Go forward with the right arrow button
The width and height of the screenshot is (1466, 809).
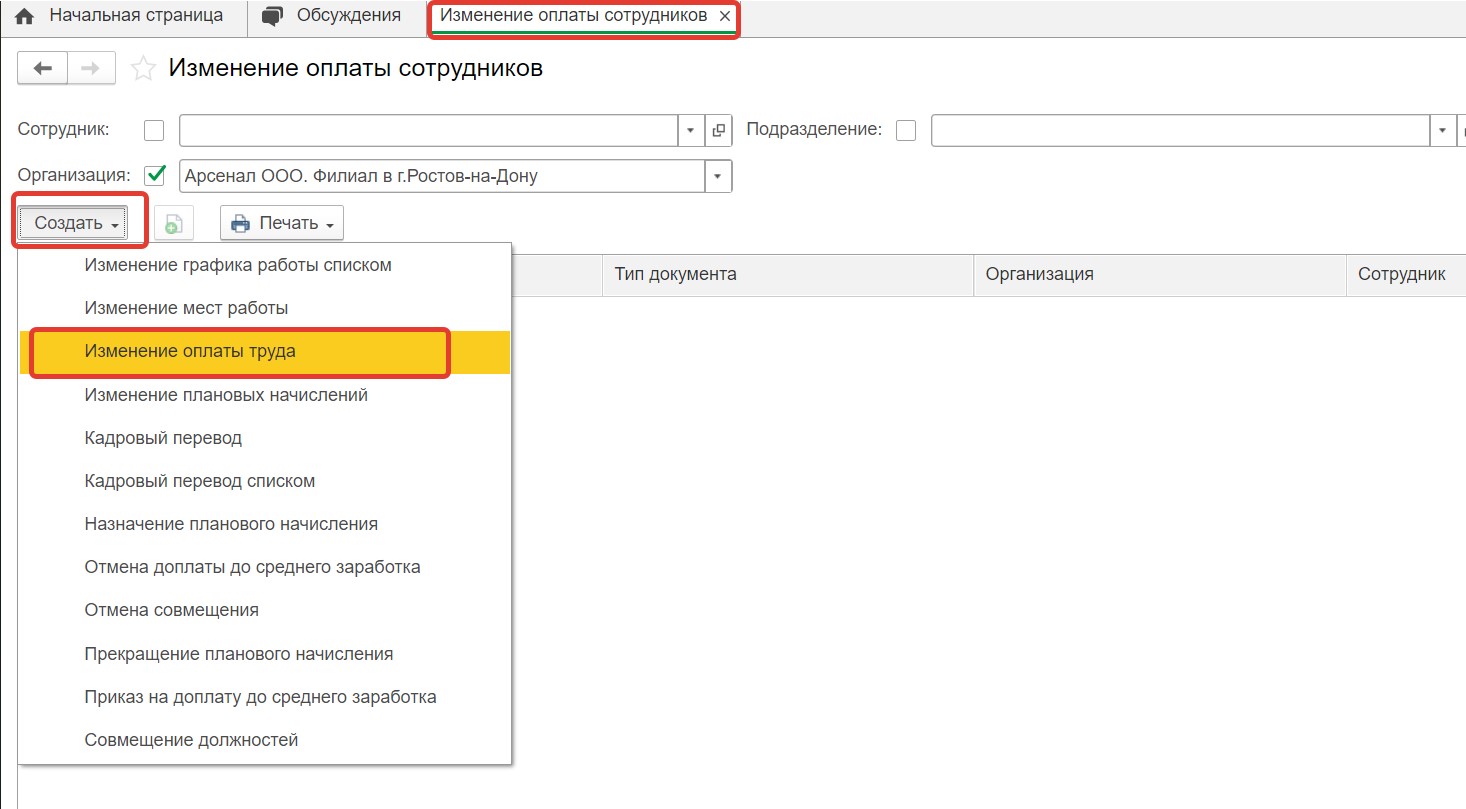(x=91, y=68)
